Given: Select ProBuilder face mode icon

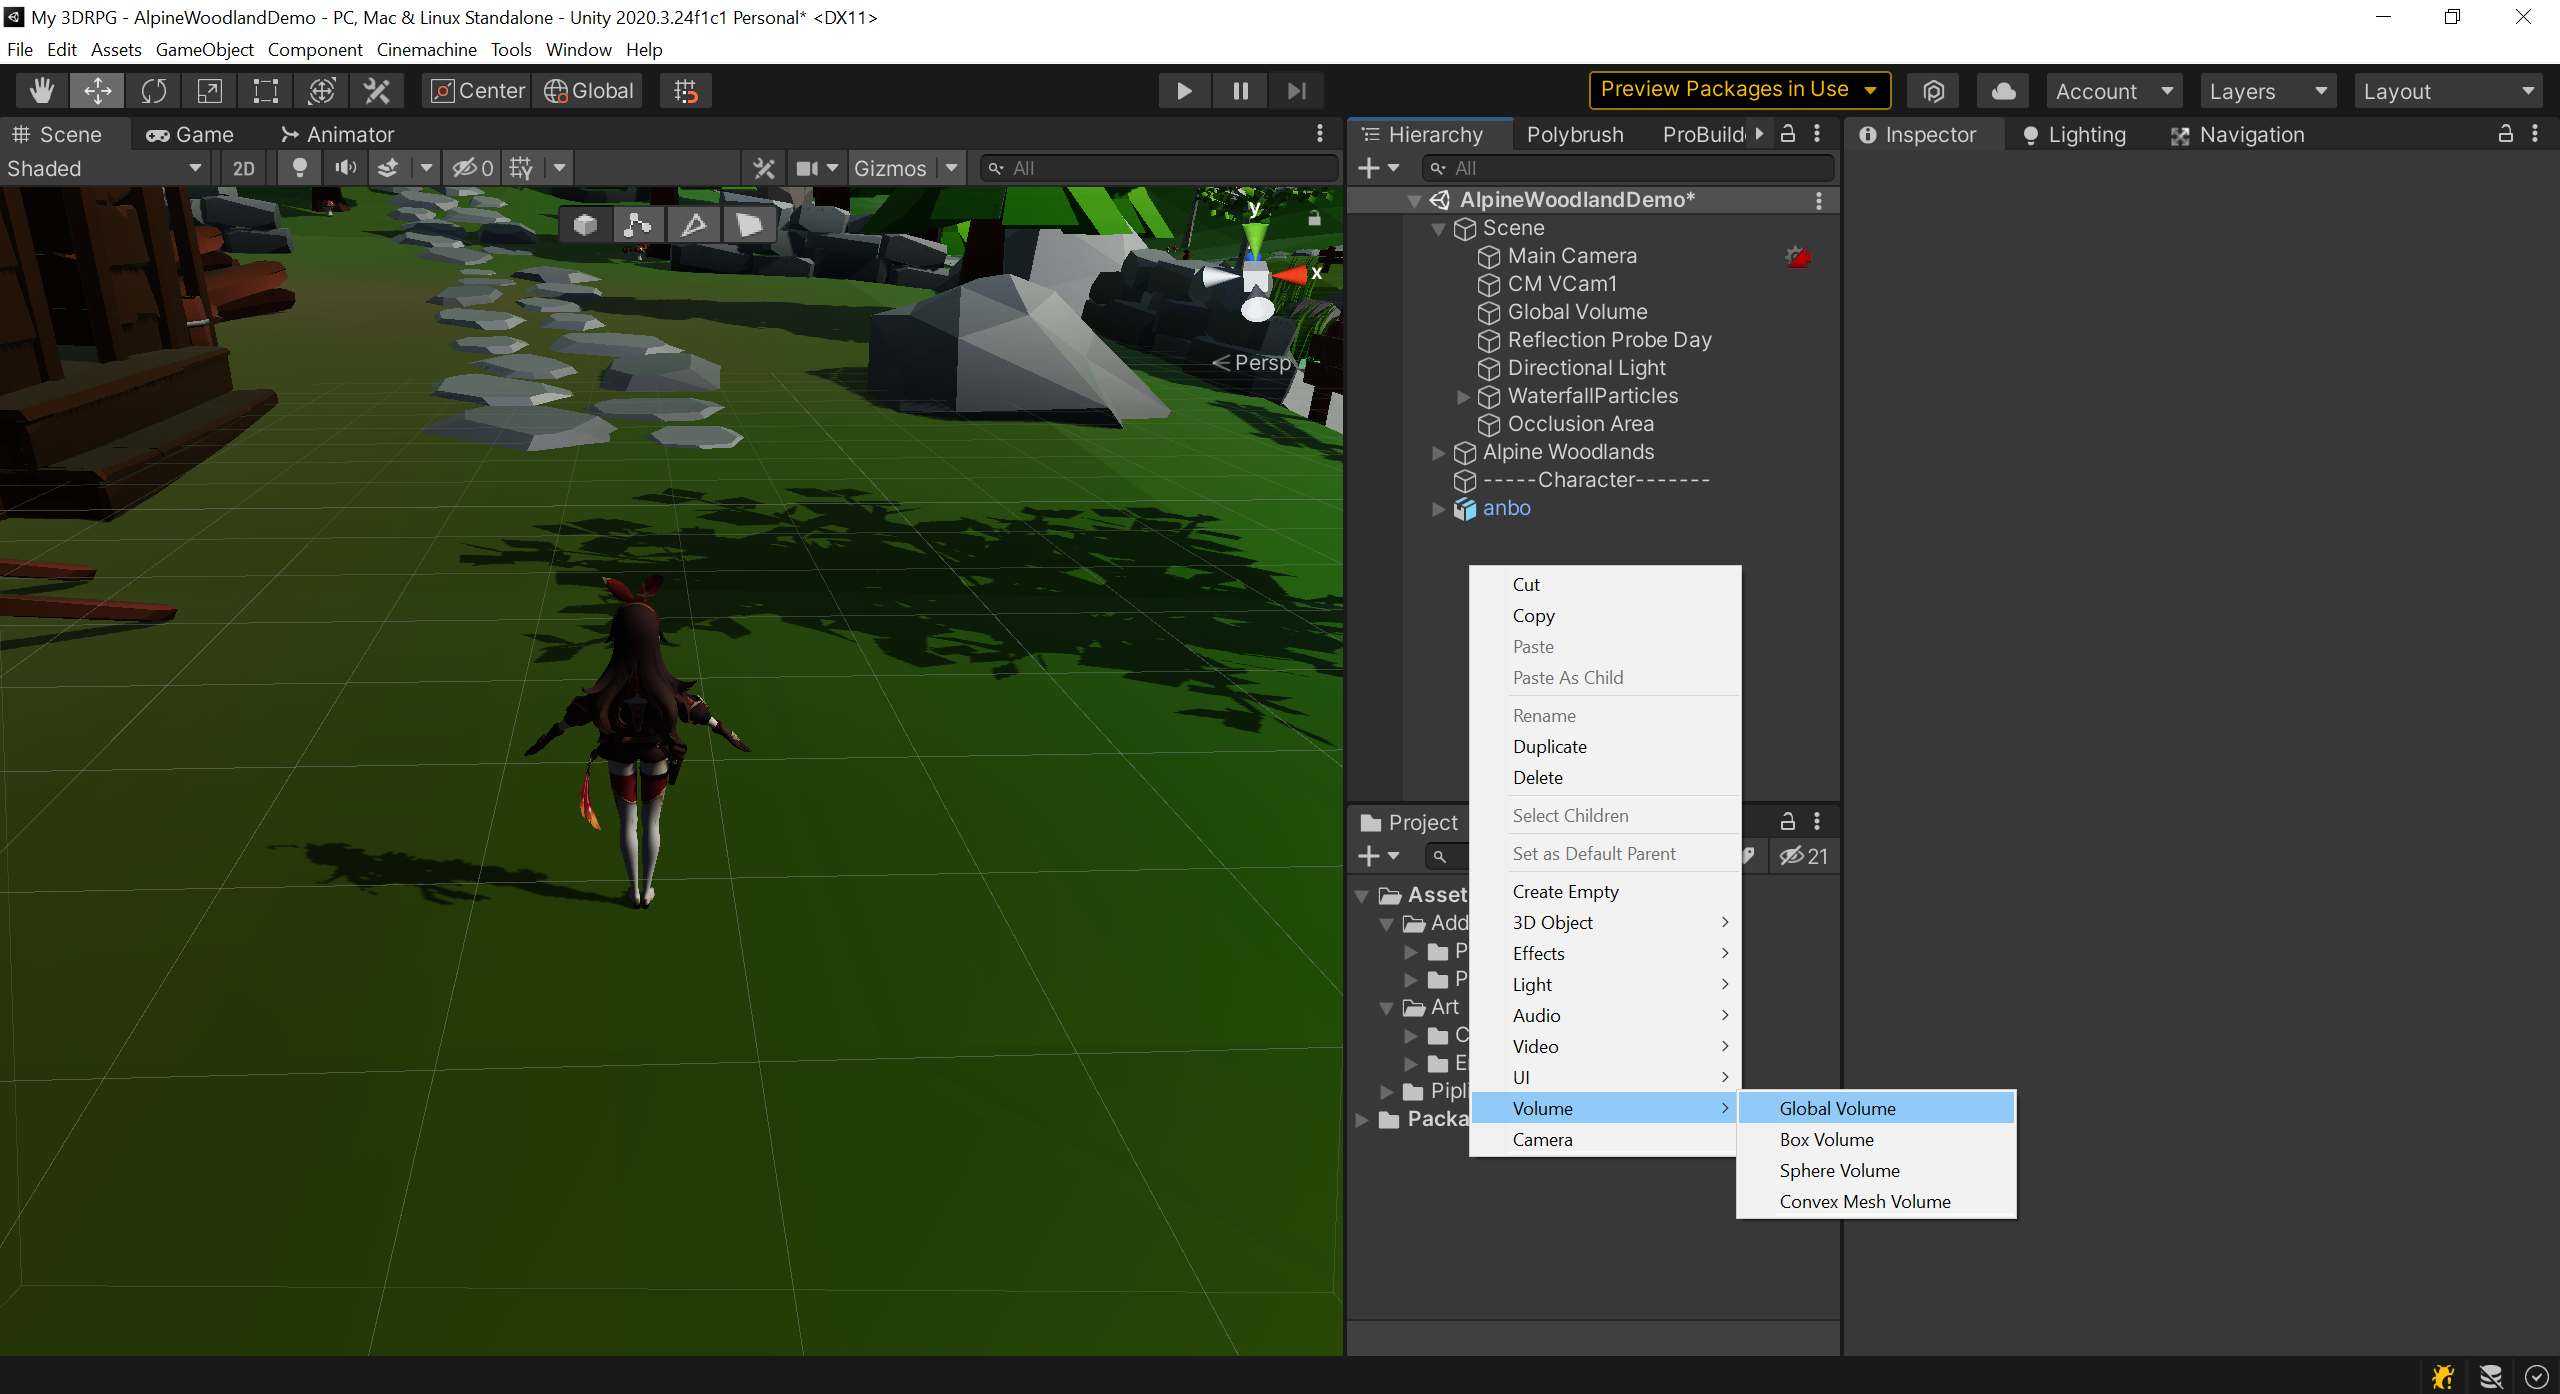Looking at the screenshot, I should point(749,225).
